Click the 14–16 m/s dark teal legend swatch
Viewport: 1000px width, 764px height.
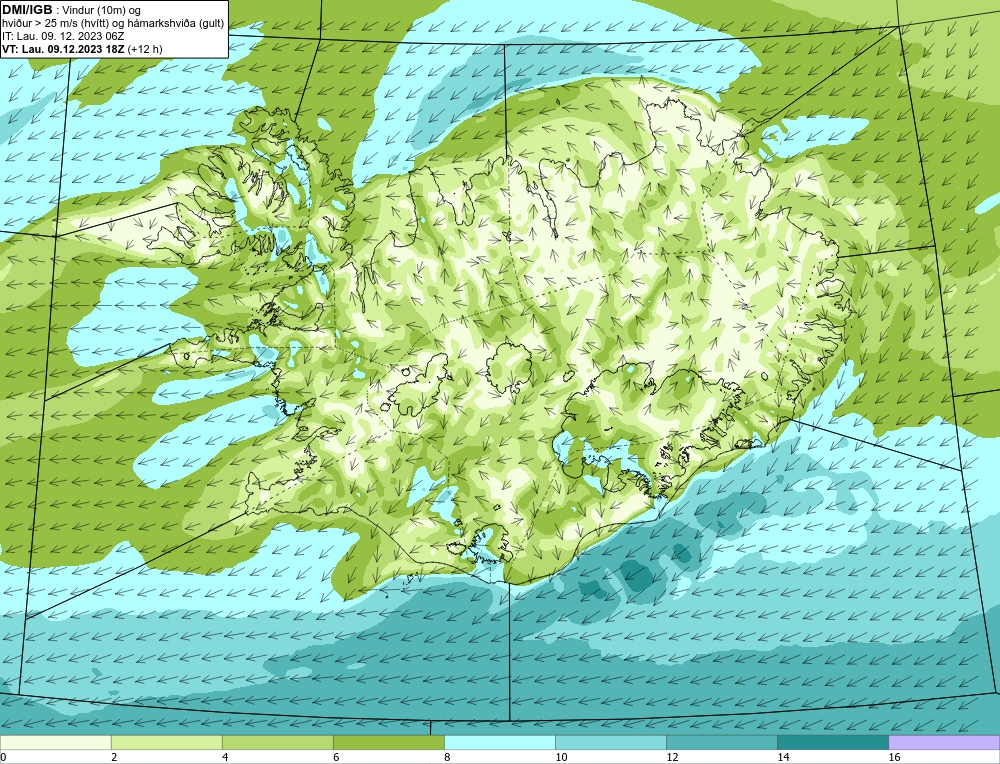(x=832, y=742)
